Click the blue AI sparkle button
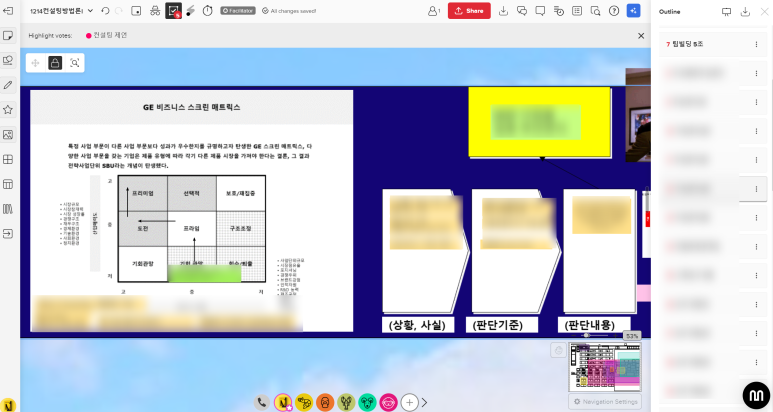 (633, 11)
